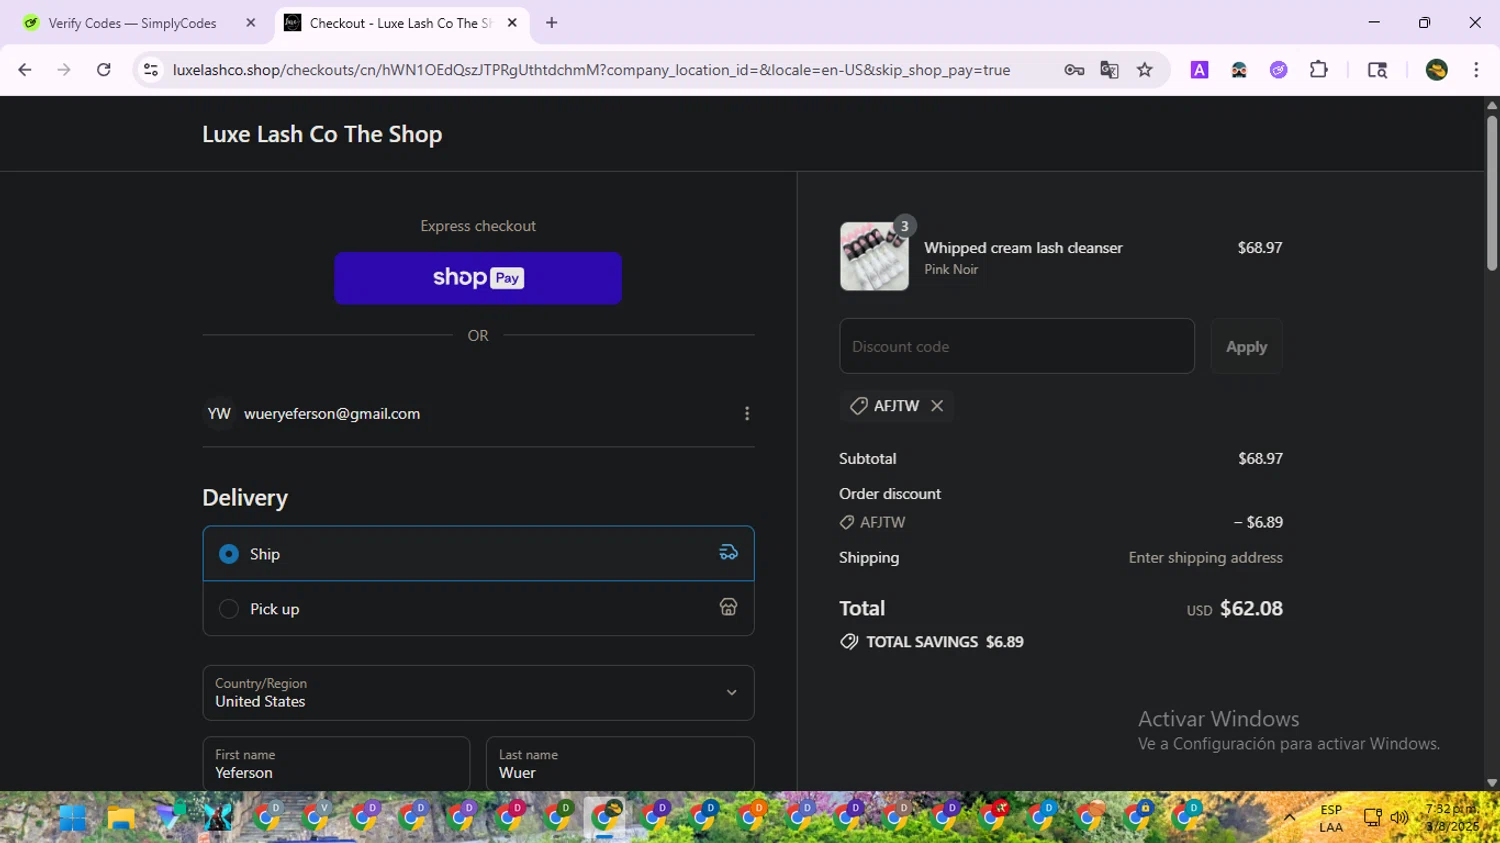The width and height of the screenshot is (1500, 843).
Task: Open the ESP LAA language switcher
Action: [x=1331, y=818]
